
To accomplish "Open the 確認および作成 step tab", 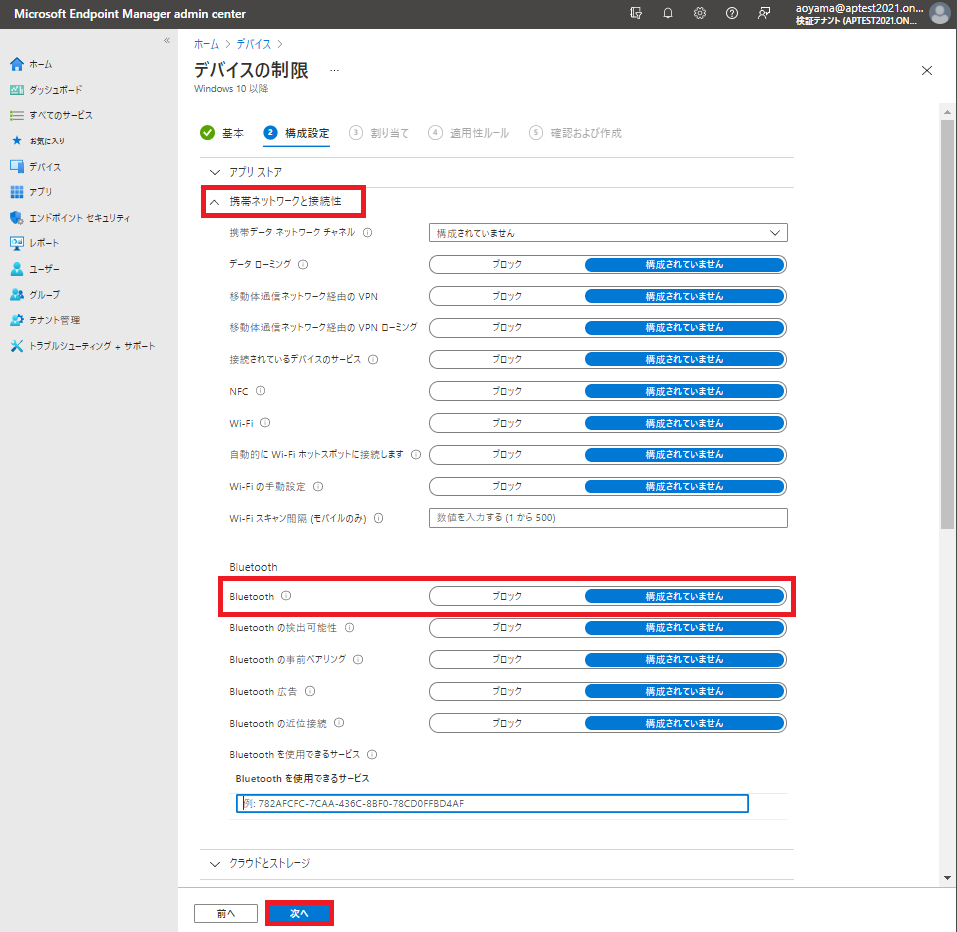I will click(576, 133).
